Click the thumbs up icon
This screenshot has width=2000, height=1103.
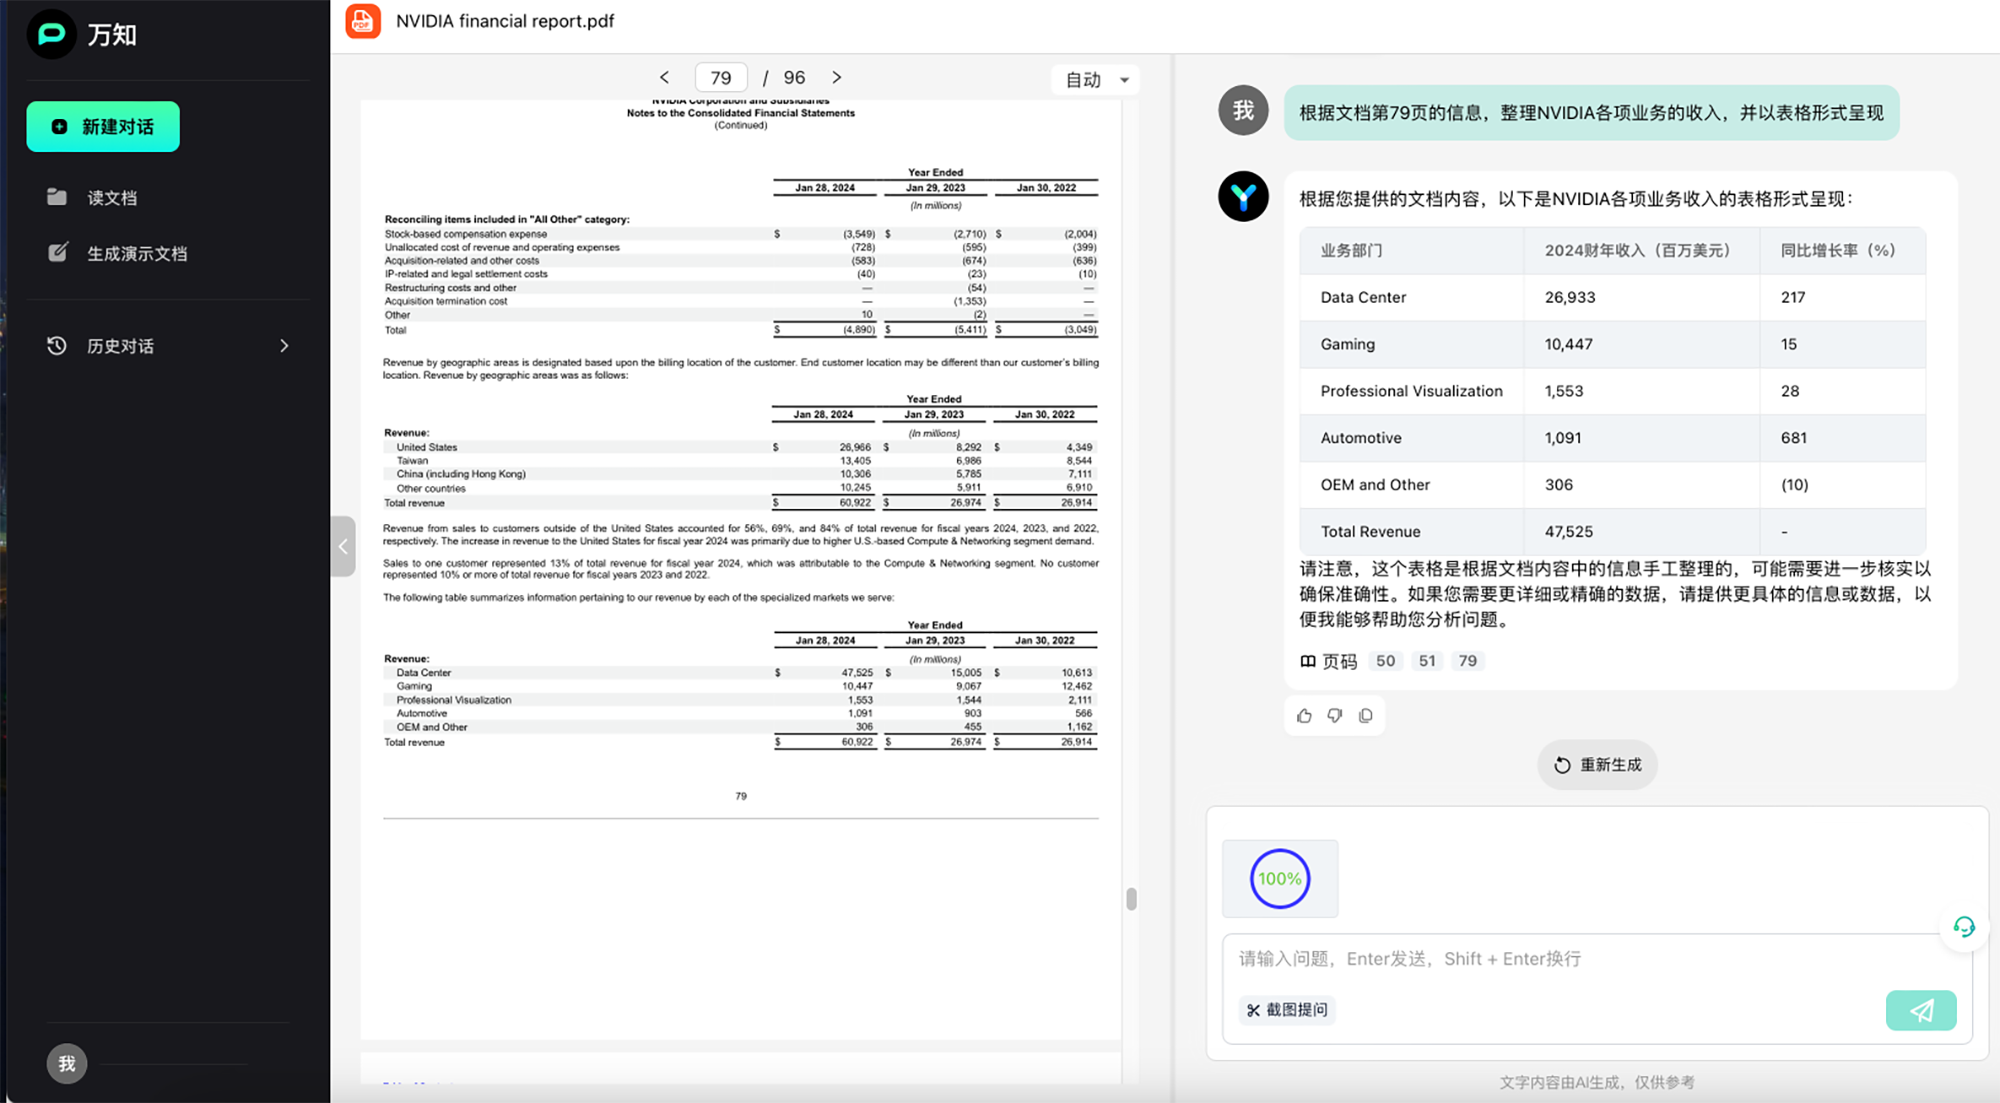1304,716
